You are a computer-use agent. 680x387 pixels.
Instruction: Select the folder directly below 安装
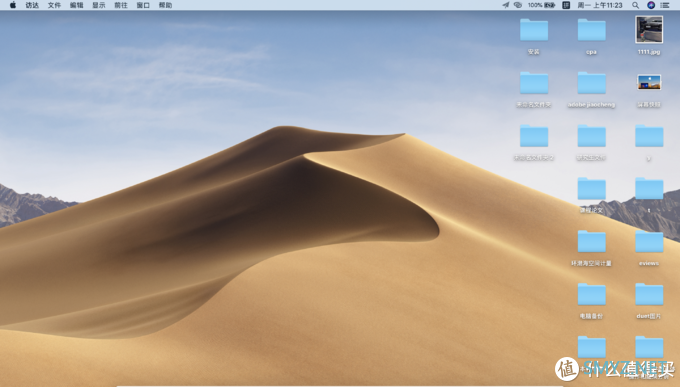pyautogui.click(x=534, y=83)
